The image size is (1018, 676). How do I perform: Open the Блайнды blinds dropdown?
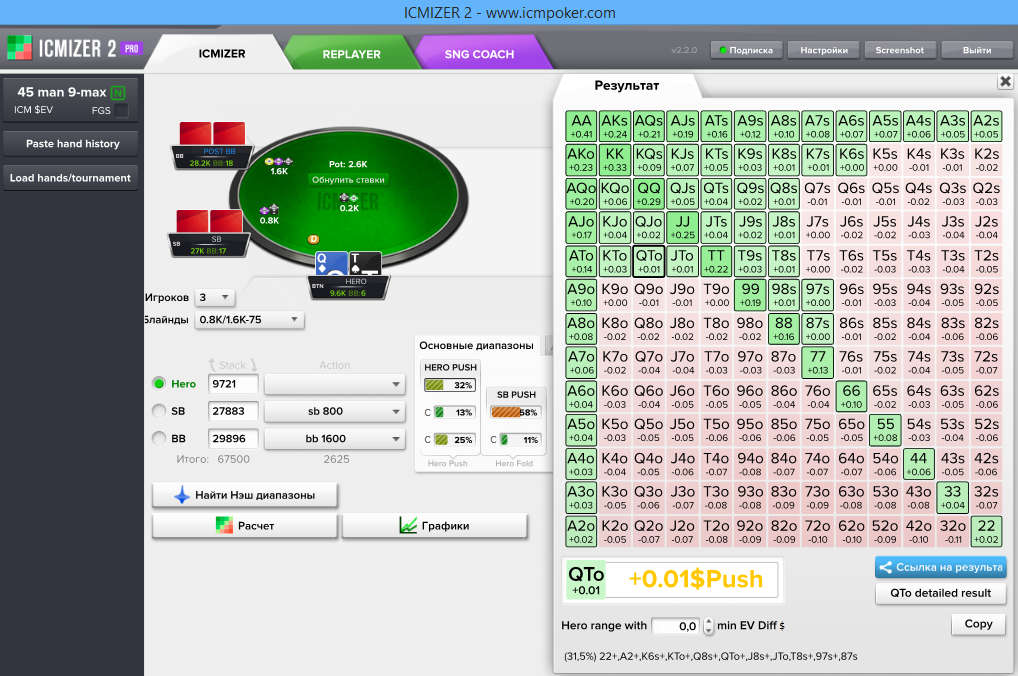(249, 319)
